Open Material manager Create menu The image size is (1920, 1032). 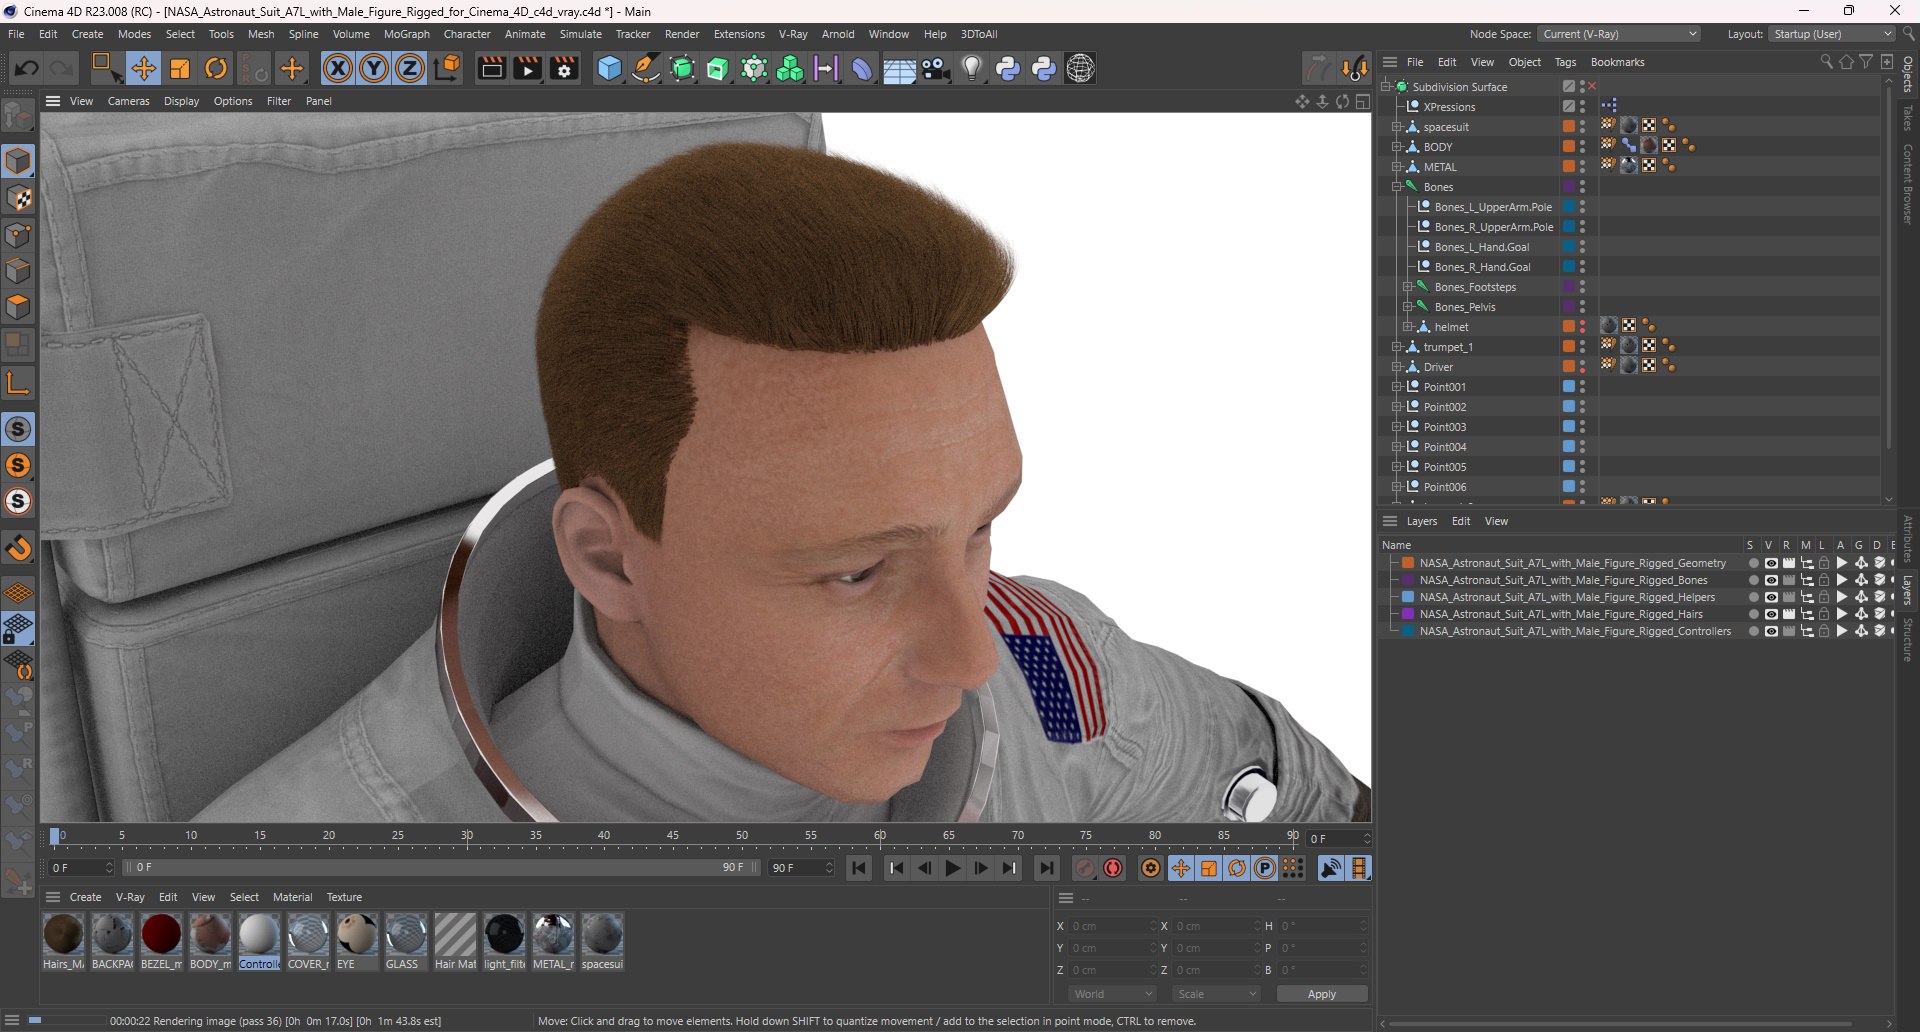point(85,897)
